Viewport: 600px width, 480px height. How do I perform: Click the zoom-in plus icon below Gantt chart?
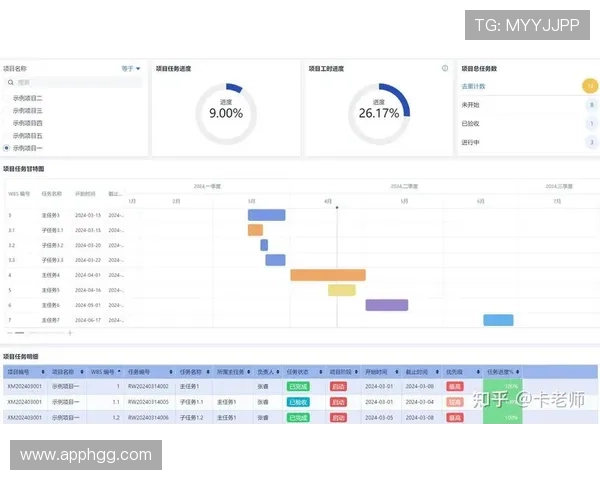point(69,332)
